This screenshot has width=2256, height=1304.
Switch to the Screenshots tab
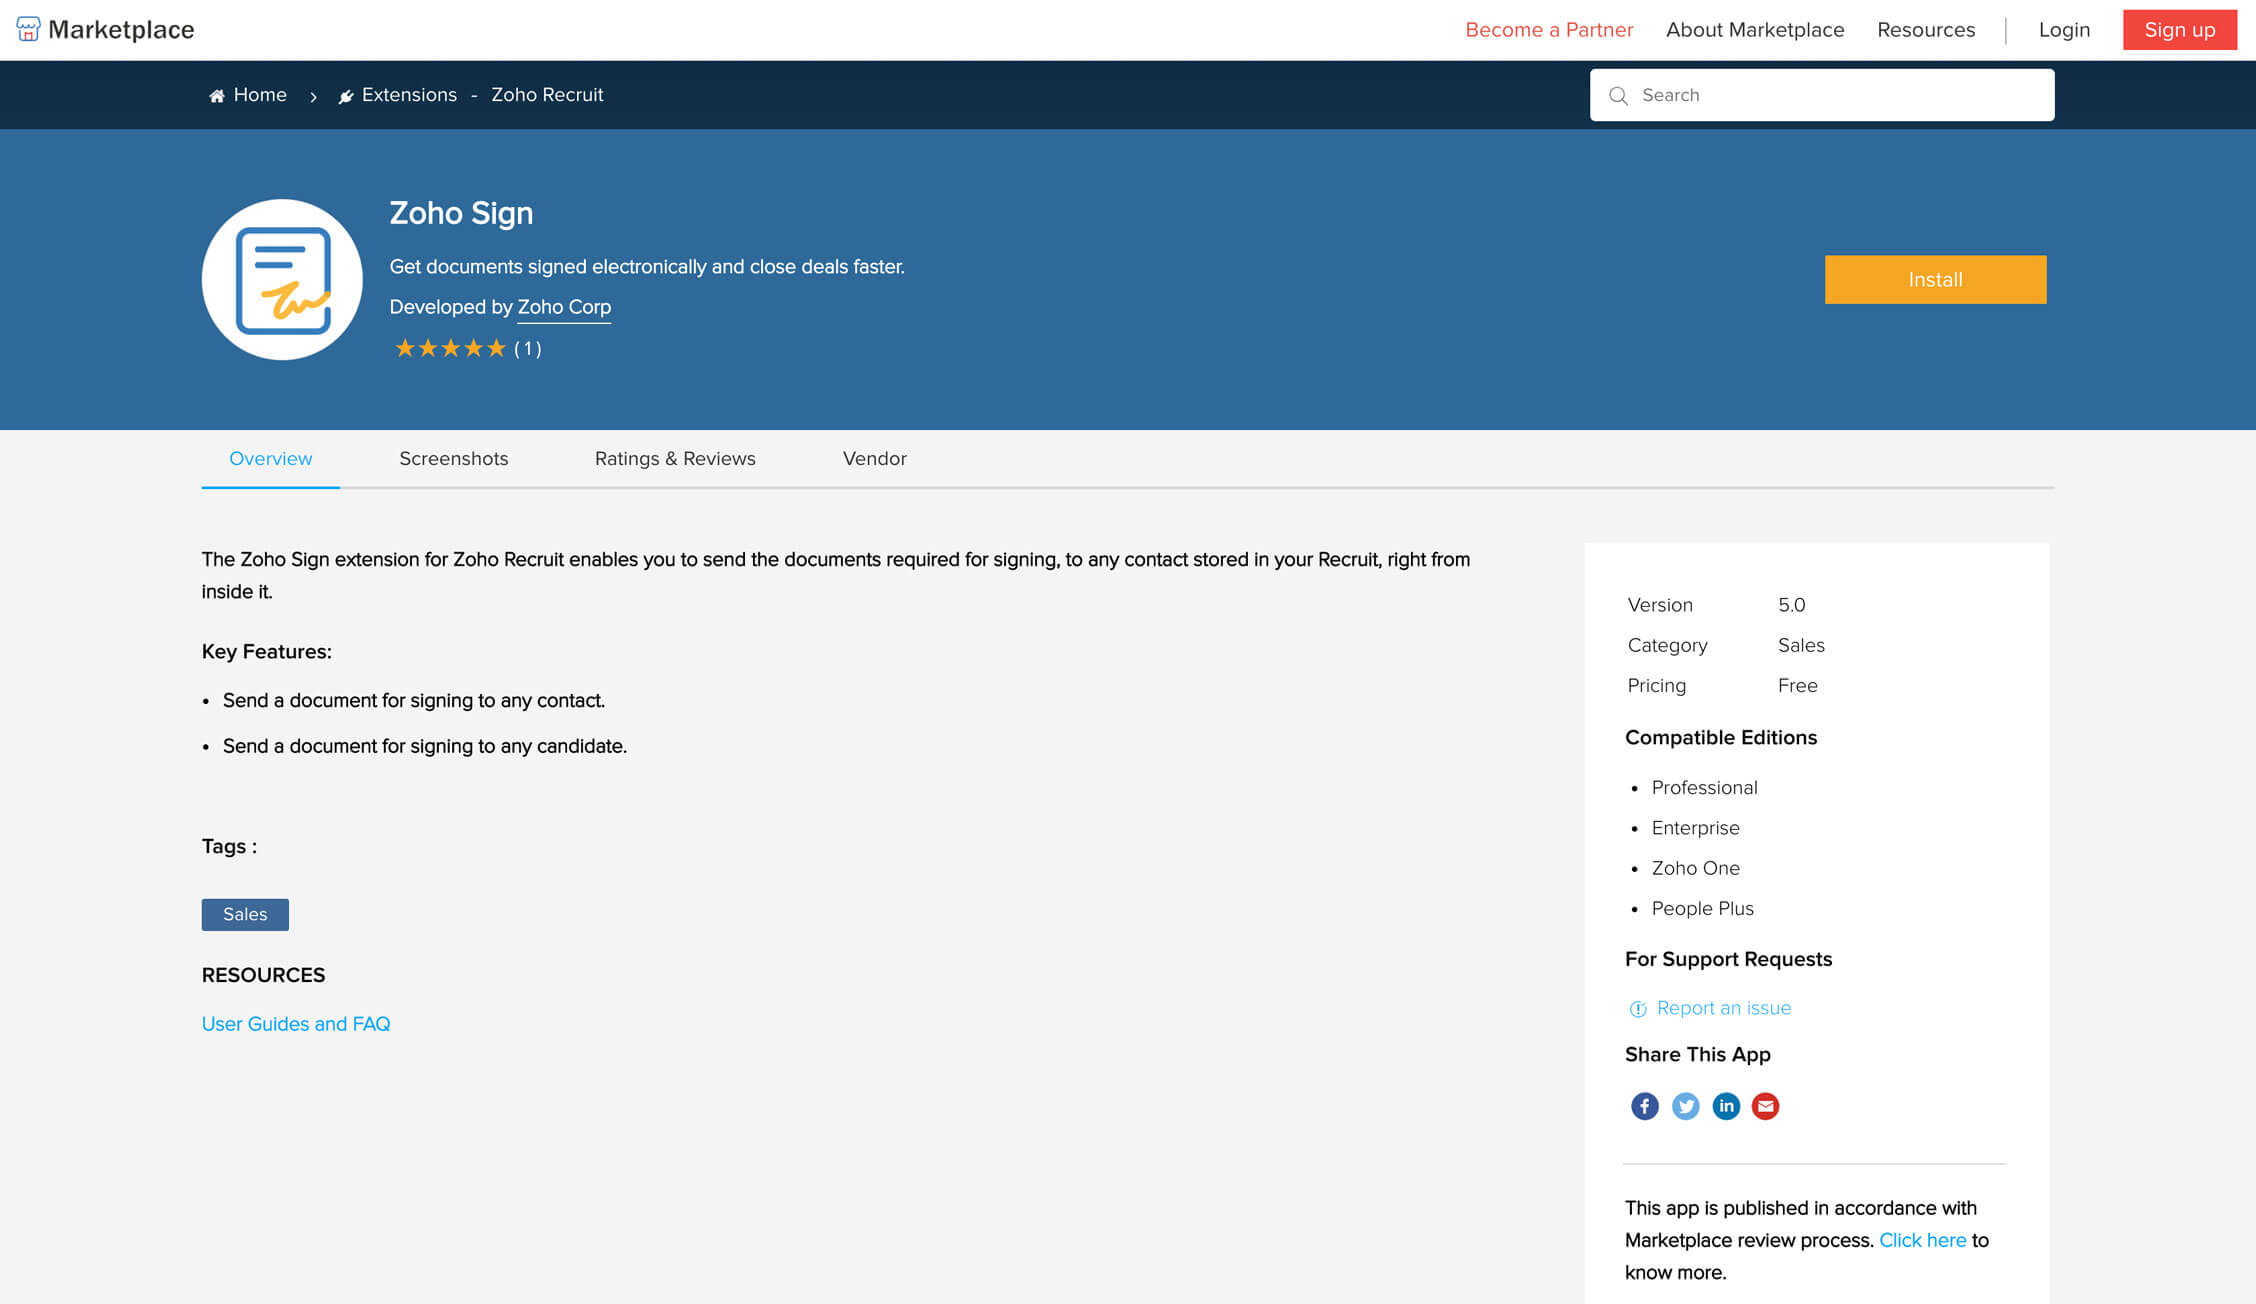tap(453, 459)
